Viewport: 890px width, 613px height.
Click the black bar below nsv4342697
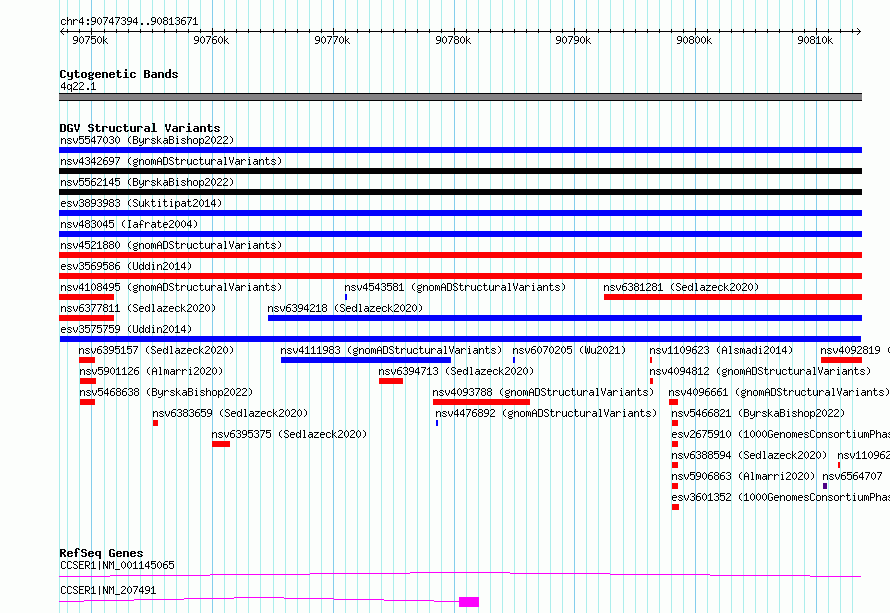pos(460,171)
